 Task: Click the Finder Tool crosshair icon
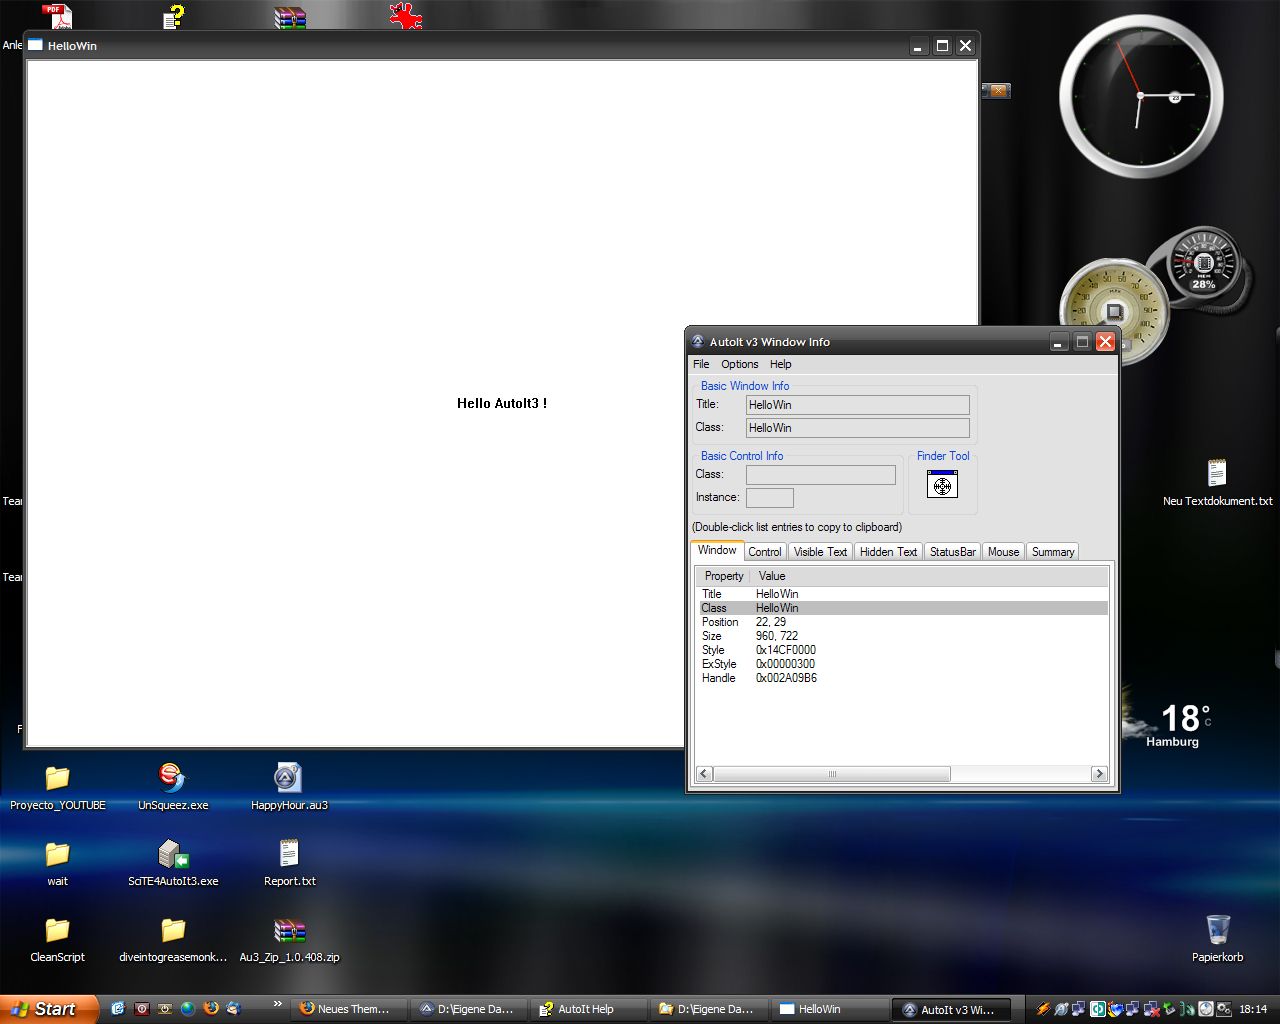pos(942,485)
